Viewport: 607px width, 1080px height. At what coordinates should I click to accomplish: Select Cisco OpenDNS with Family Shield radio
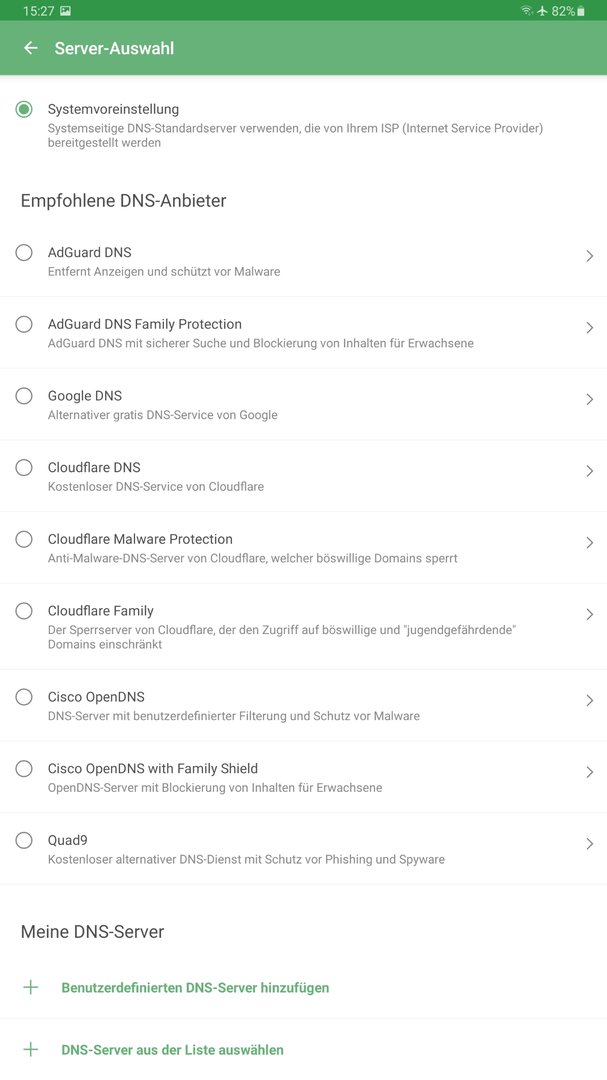tap(24, 768)
